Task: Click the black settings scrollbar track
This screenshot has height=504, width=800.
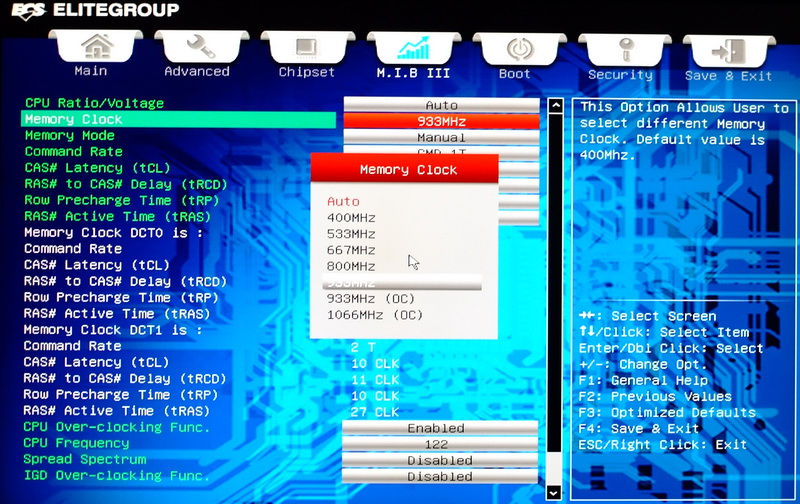Action: point(555,283)
